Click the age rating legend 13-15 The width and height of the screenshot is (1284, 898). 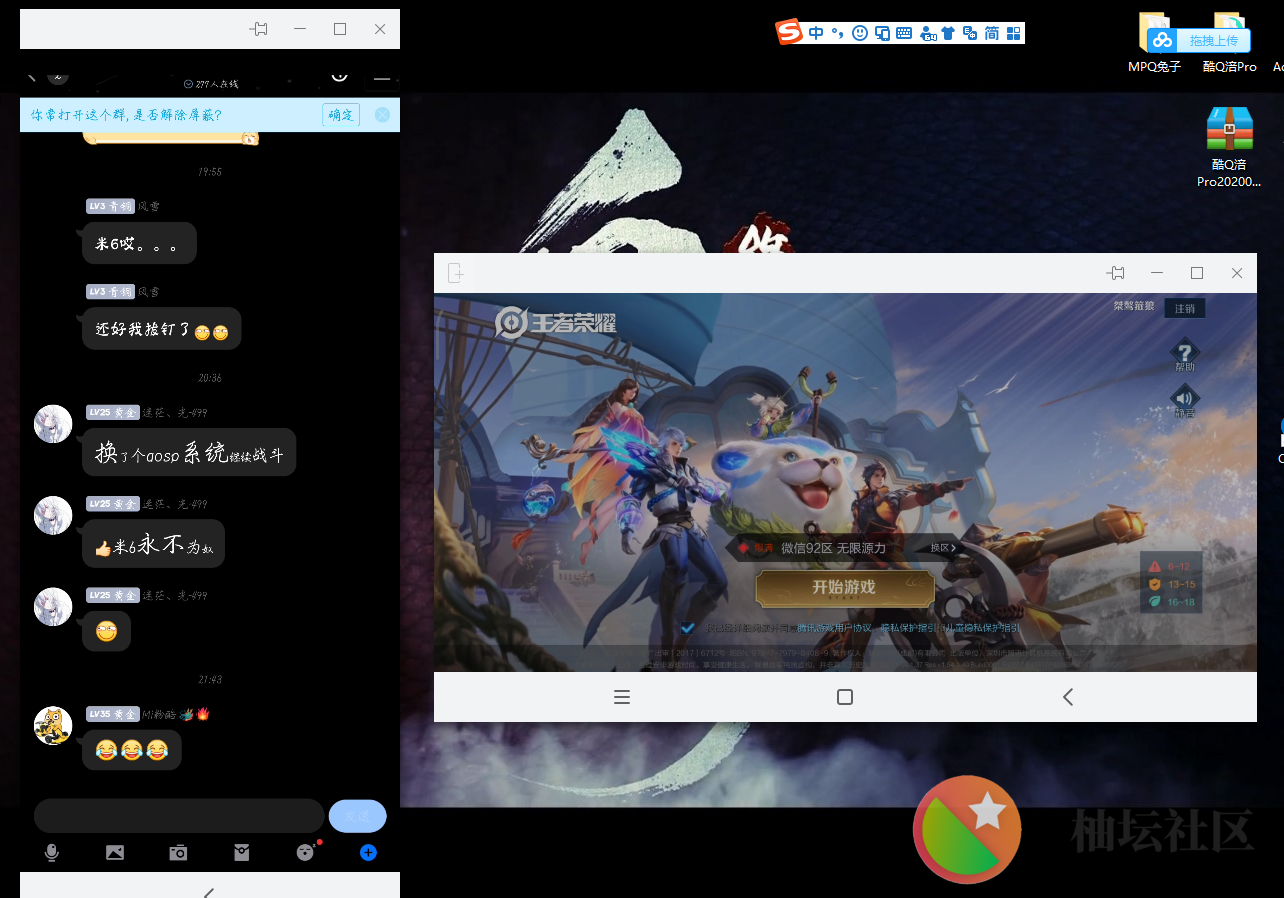(x=1171, y=584)
